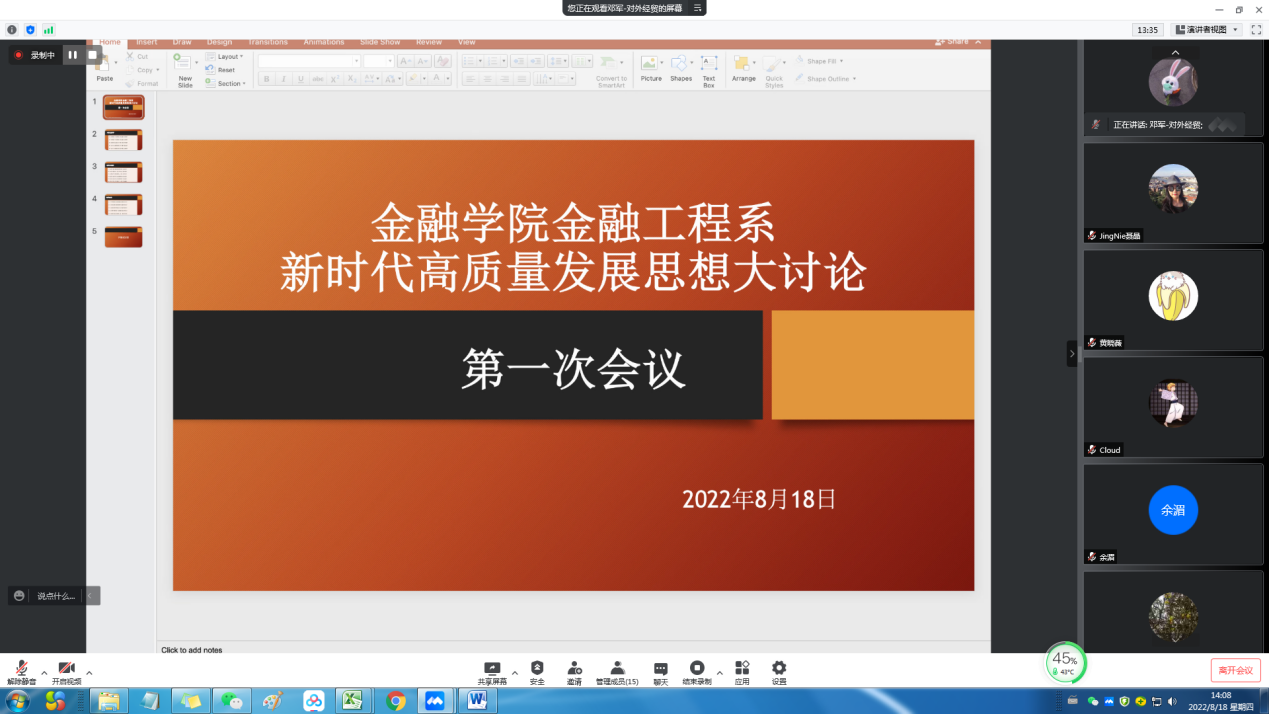
Task: Pause the ongoing recording indicator top left
Action: (x=71, y=54)
